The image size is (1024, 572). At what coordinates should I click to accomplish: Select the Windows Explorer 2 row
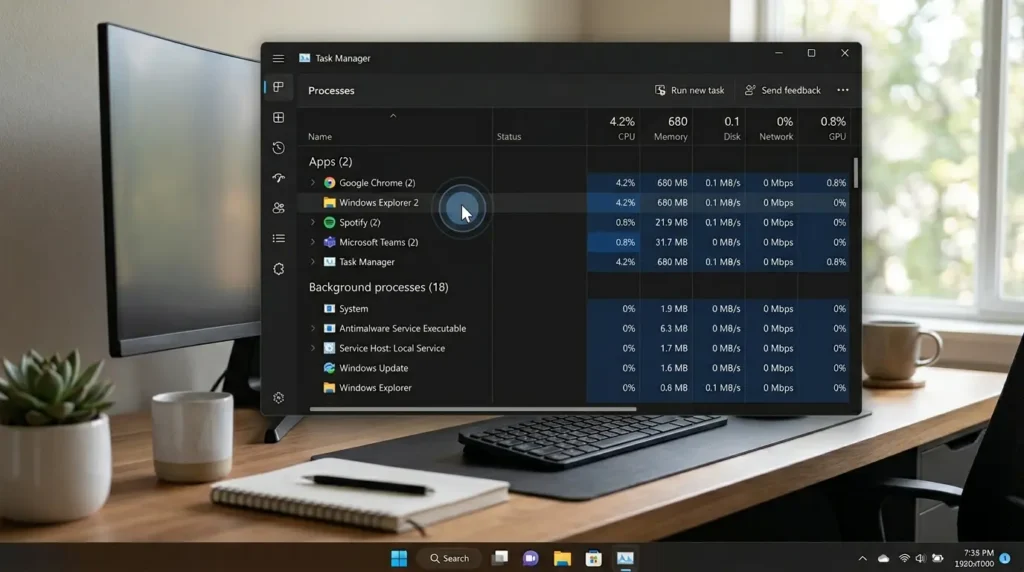pos(573,202)
